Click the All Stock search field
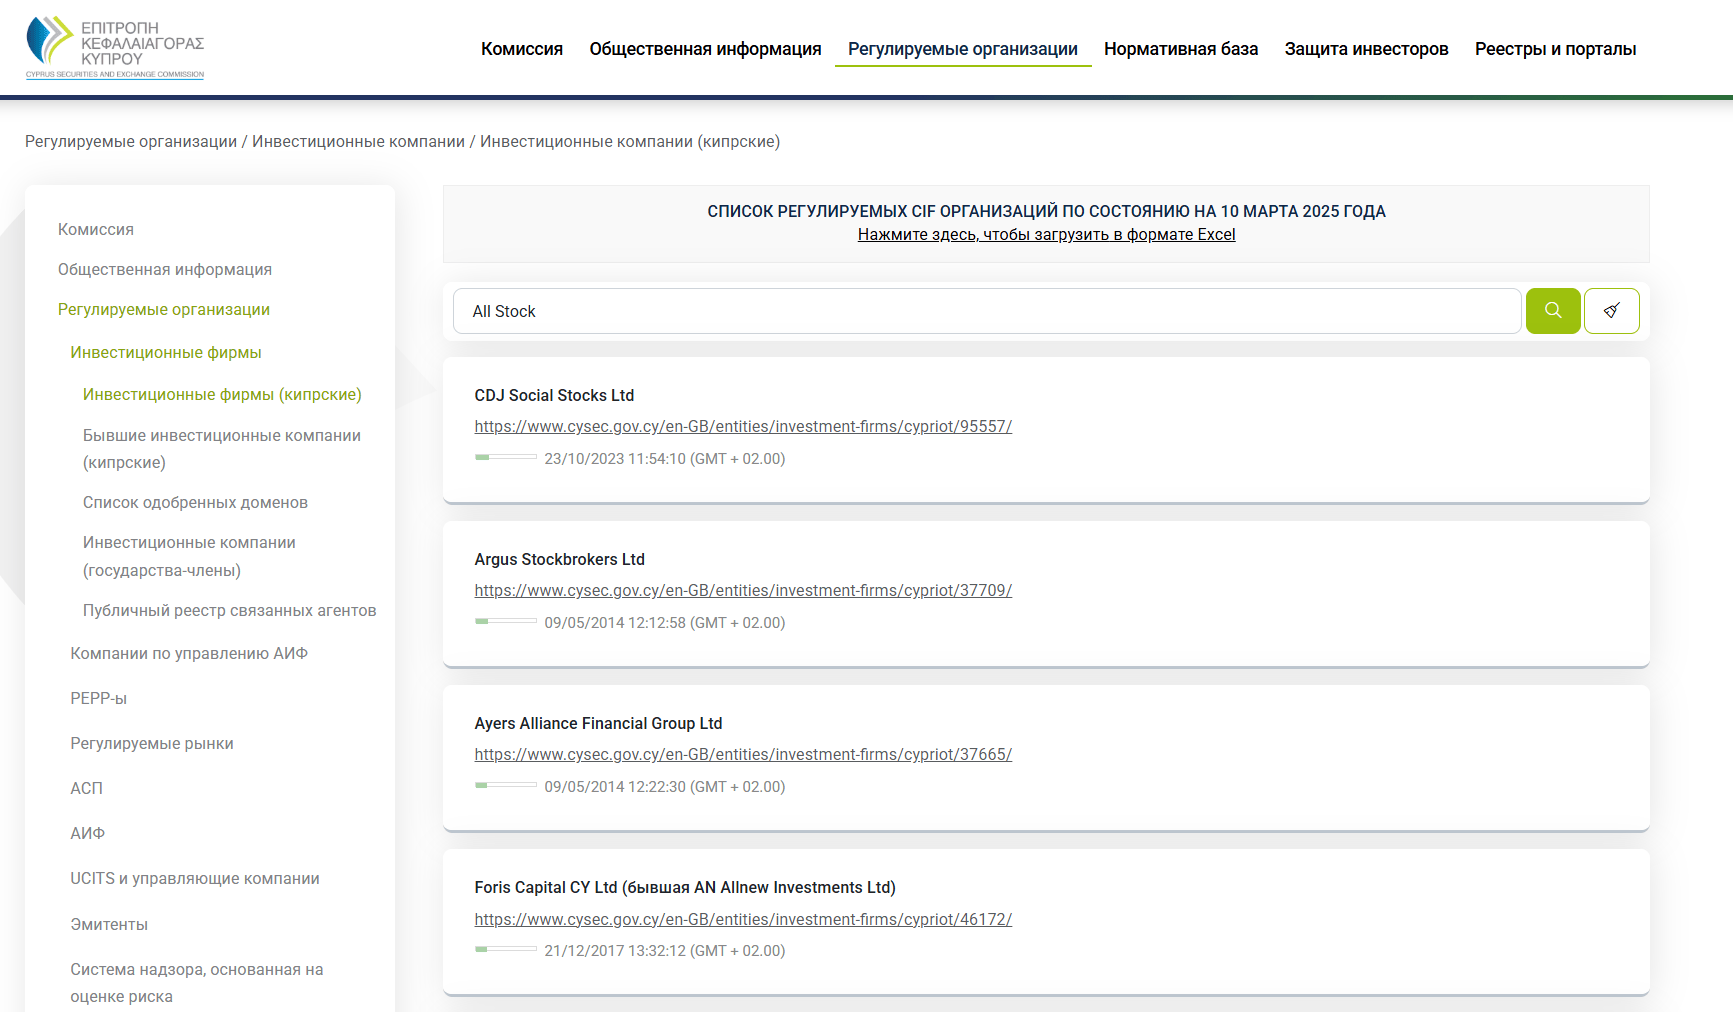Screen dimensions: 1733x1012 [x=986, y=311]
